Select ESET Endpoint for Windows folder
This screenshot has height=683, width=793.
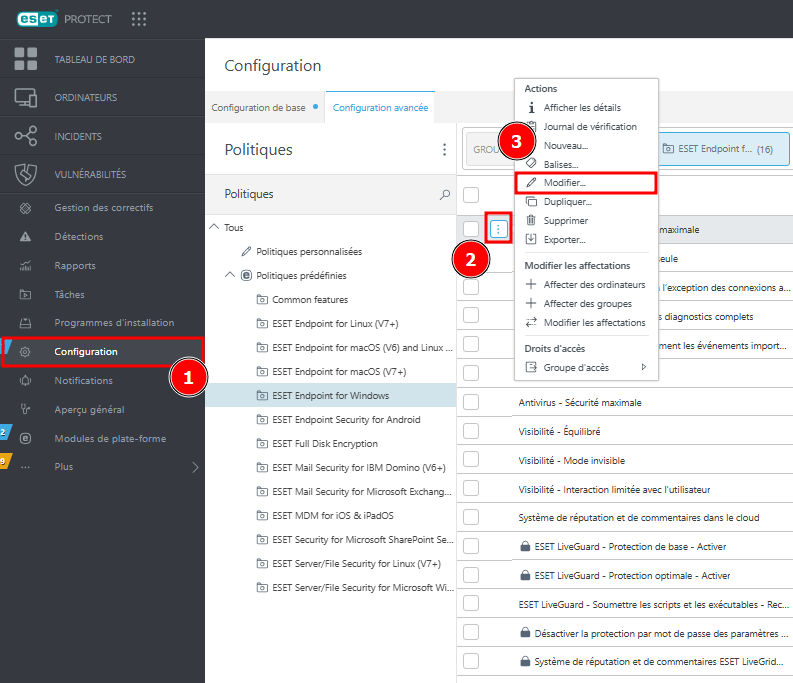(331, 395)
